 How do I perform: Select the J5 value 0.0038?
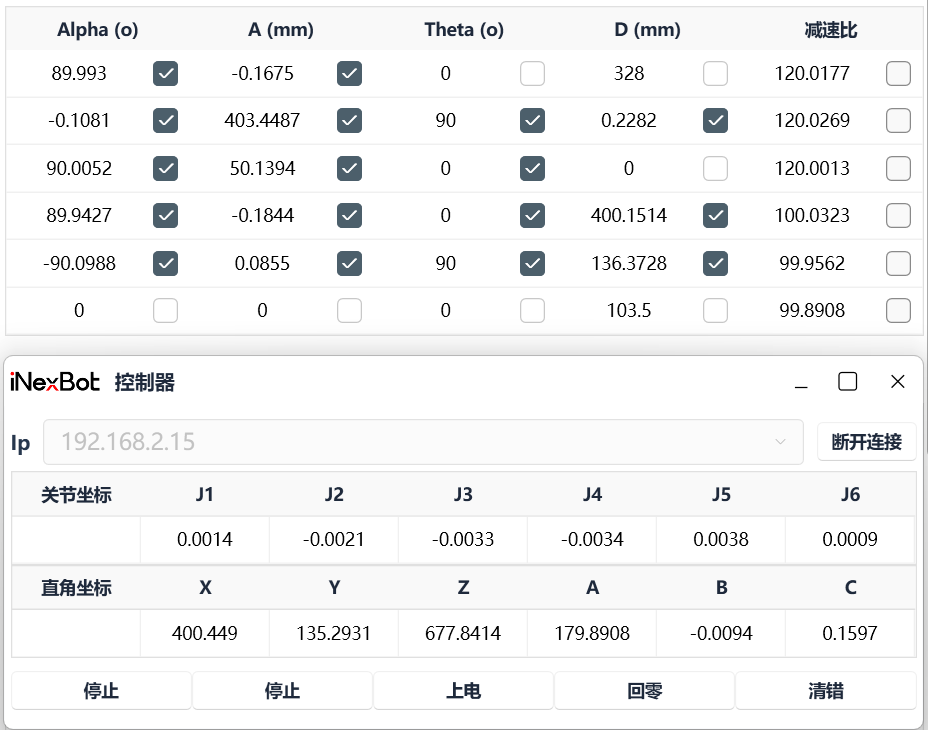pyautogui.click(x=721, y=539)
